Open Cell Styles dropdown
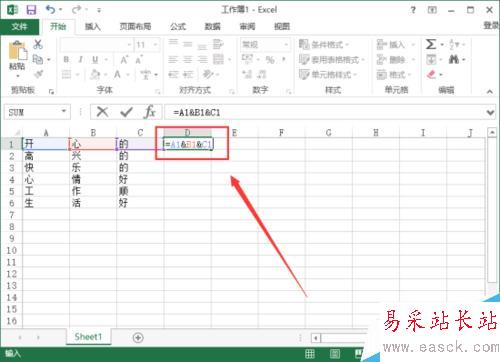The width and height of the screenshot is (500, 362). (x=328, y=74)
